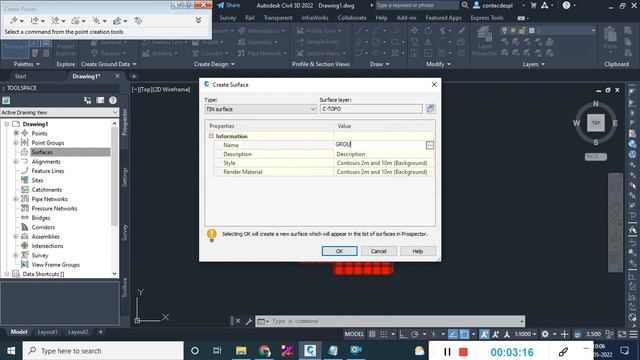
Task: Select Bridges in the Prospector tree
Action: [41, 218]
